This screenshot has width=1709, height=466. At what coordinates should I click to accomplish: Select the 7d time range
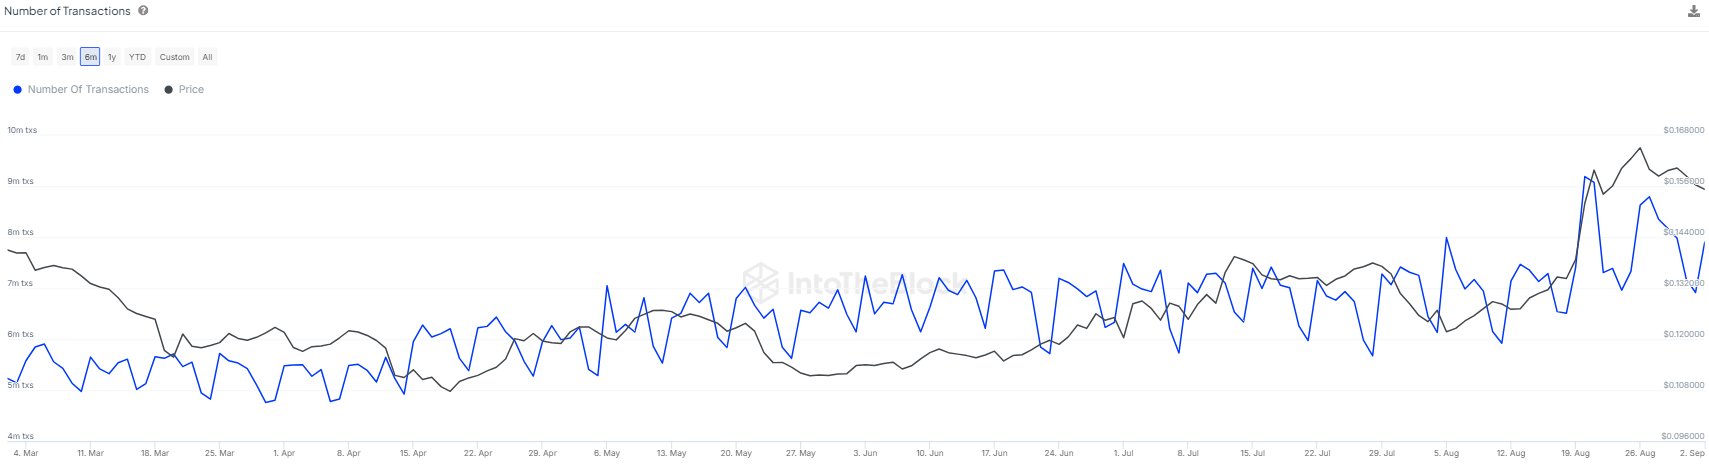point(20,57)
